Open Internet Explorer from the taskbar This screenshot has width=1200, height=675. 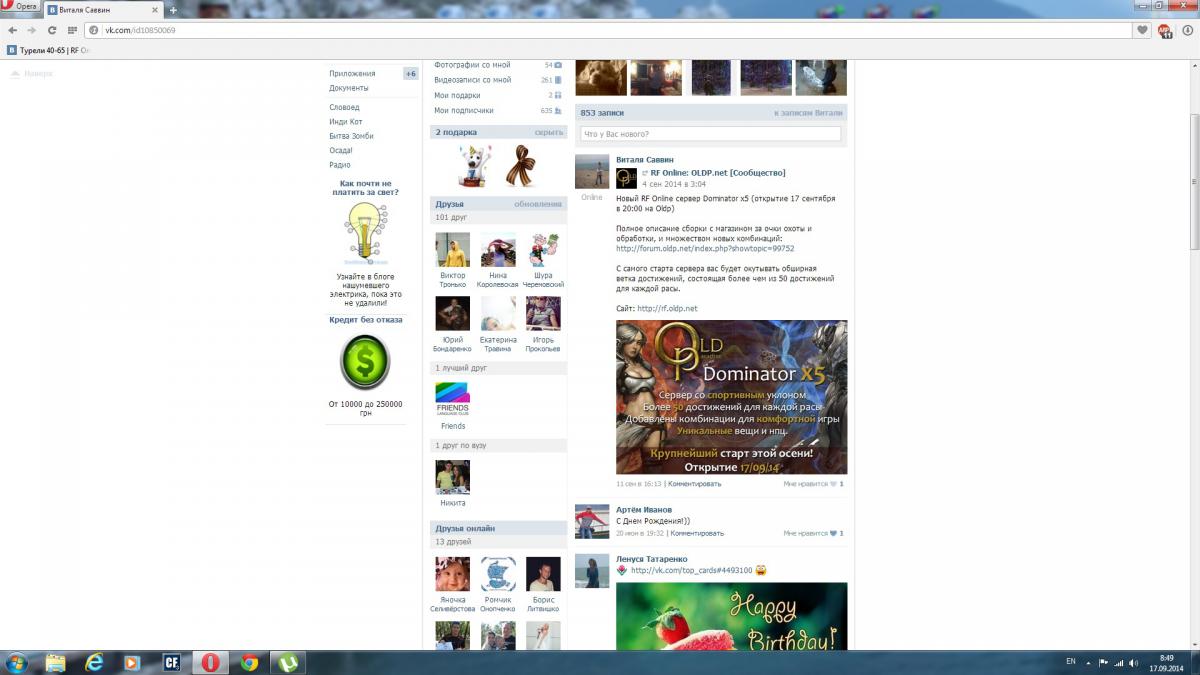94,662
